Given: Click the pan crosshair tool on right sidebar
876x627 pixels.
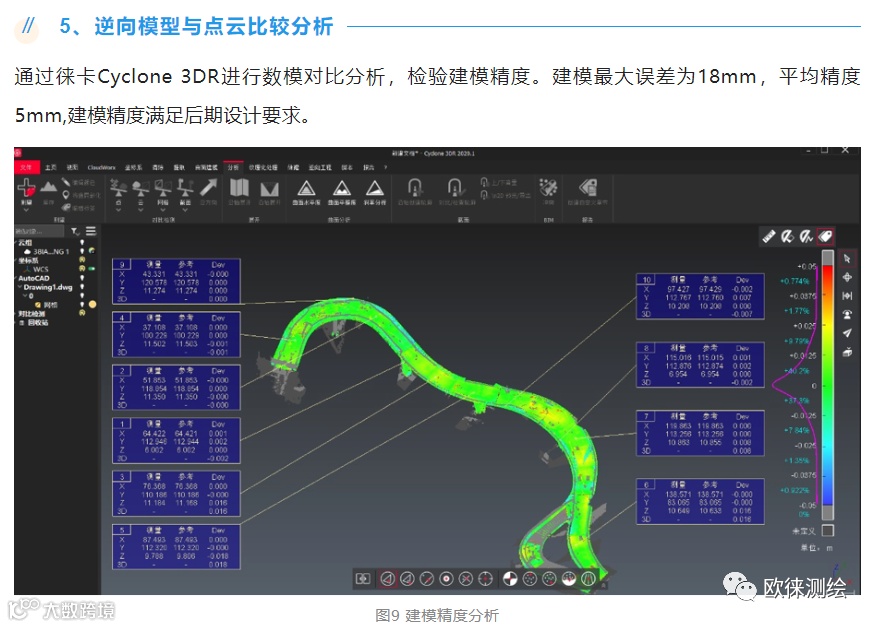Looking at the screenshot, I should click(847, 277).
